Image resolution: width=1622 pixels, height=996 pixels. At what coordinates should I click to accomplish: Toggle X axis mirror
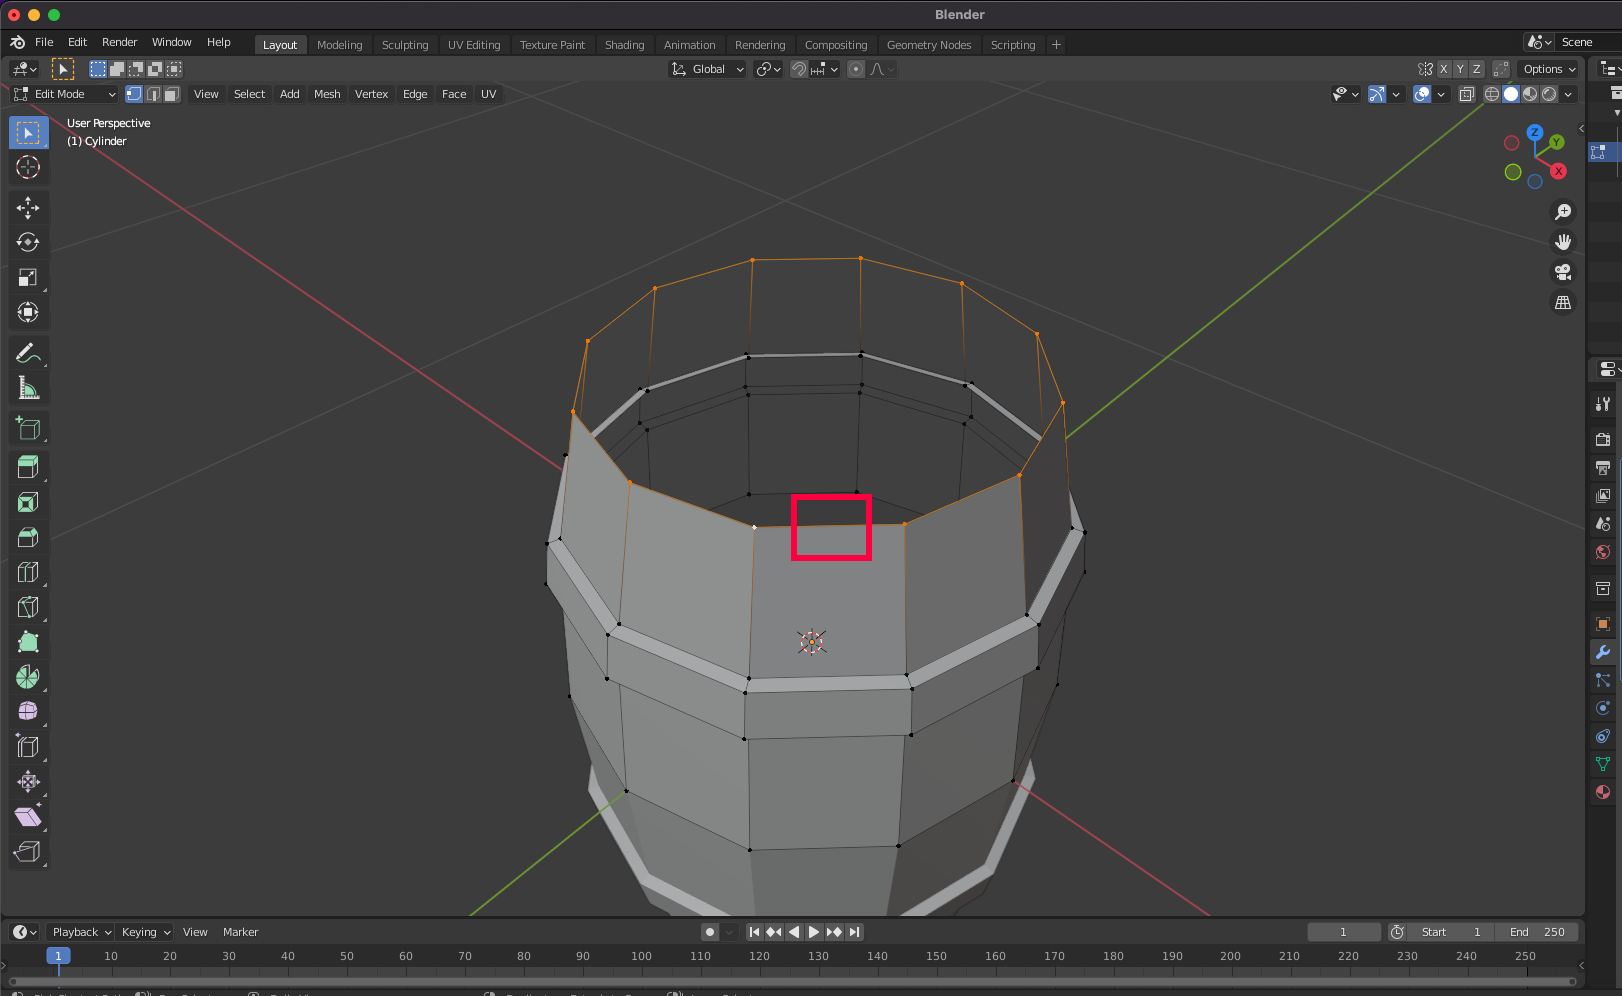[1444, 69]
